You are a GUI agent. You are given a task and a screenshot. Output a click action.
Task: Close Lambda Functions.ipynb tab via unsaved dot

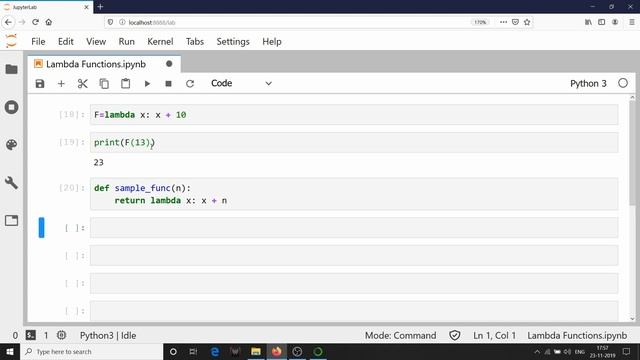(x=169, y=64)
